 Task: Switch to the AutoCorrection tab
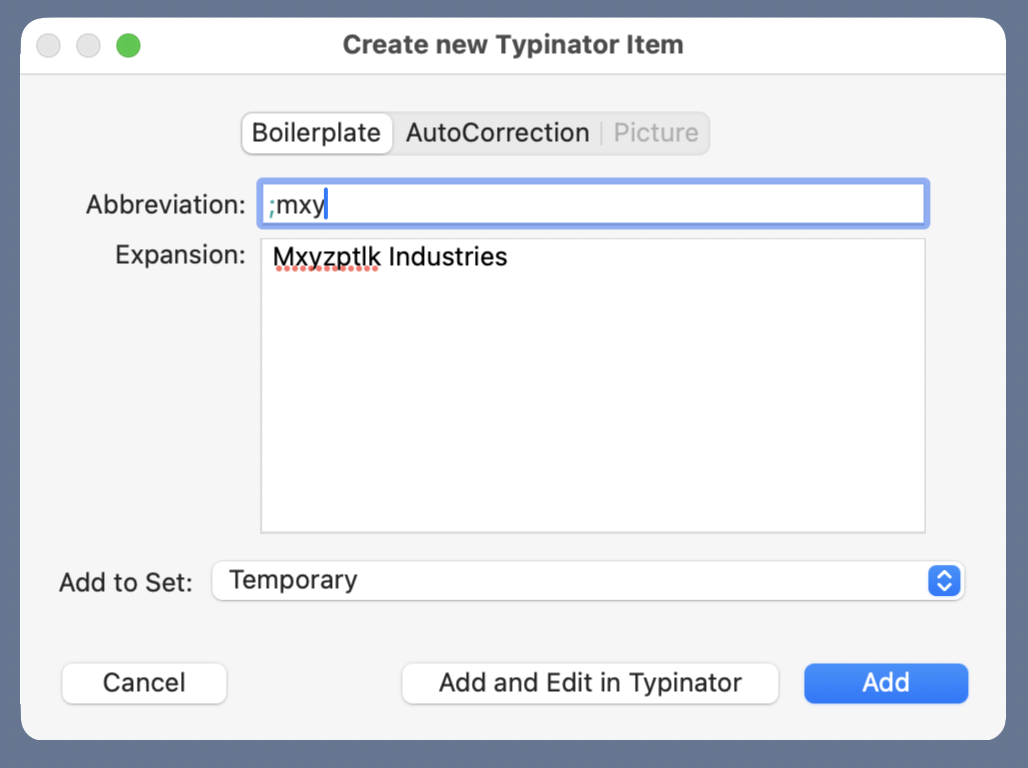click(497, 133)
